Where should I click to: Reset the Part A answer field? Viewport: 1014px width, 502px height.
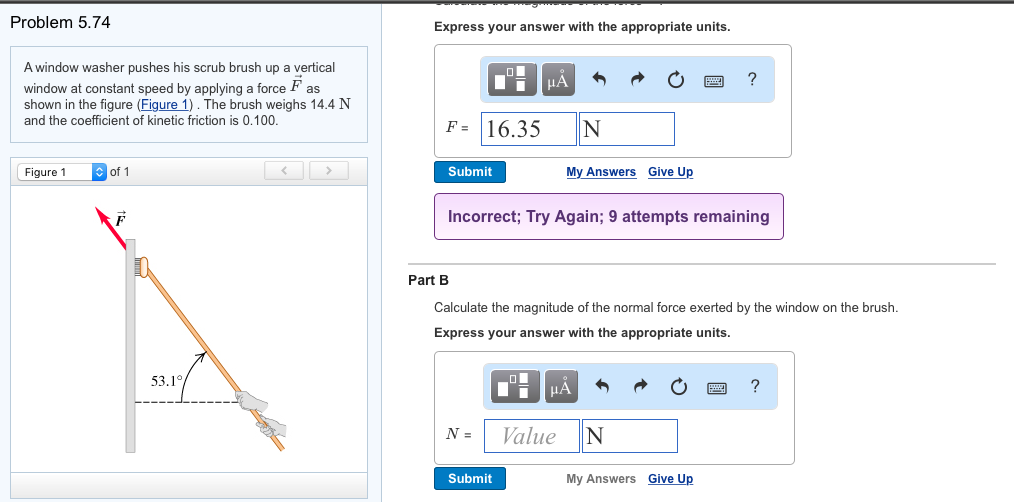(x=676, y=80)
